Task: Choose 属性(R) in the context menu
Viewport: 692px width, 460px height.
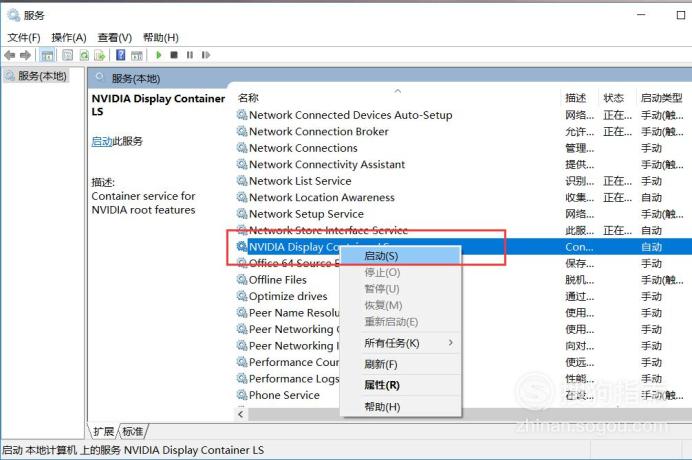Action: point(401,385)
